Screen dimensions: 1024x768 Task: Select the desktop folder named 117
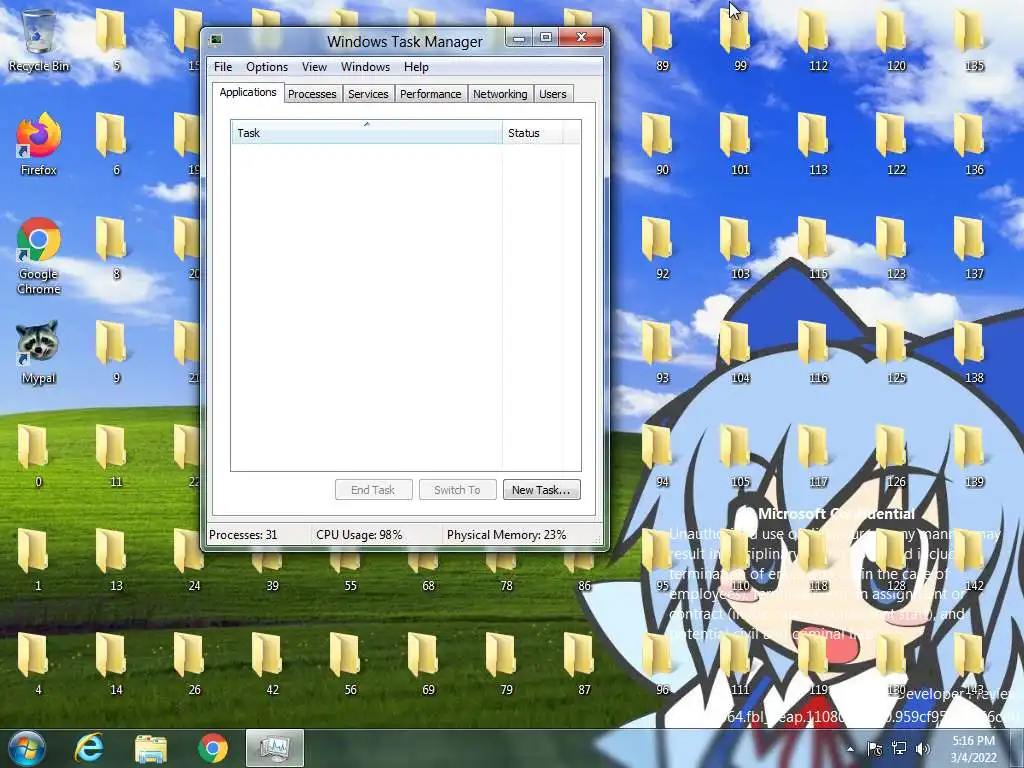point(818,456)
